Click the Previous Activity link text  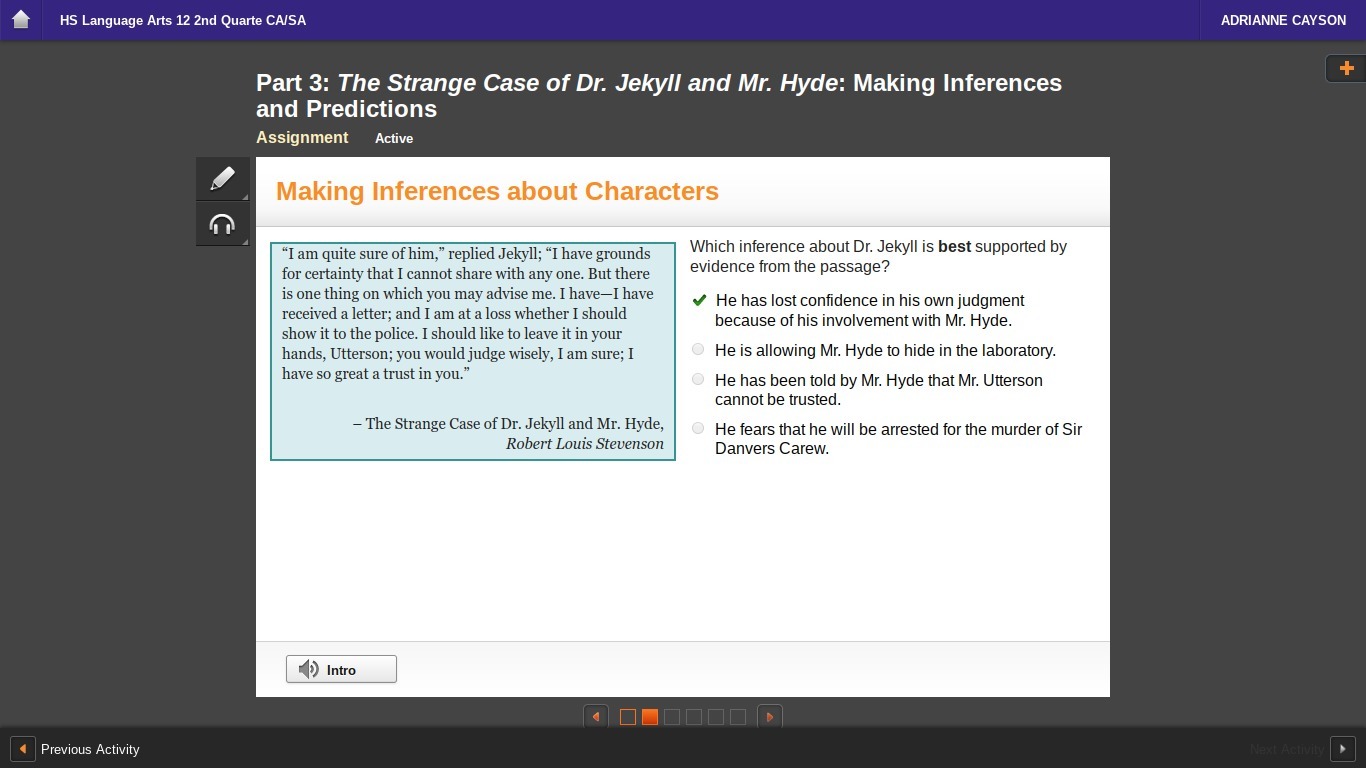click(x=90, y=749)
